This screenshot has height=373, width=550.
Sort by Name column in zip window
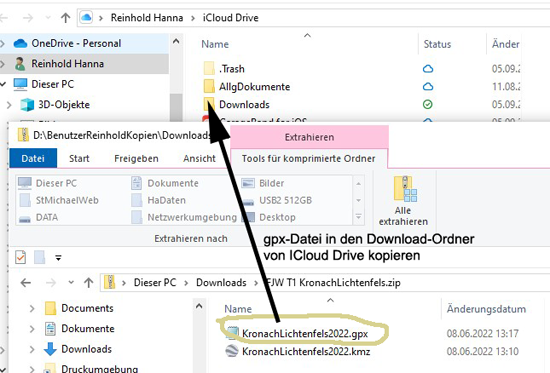pyautogui.click(x=238, y=309)
